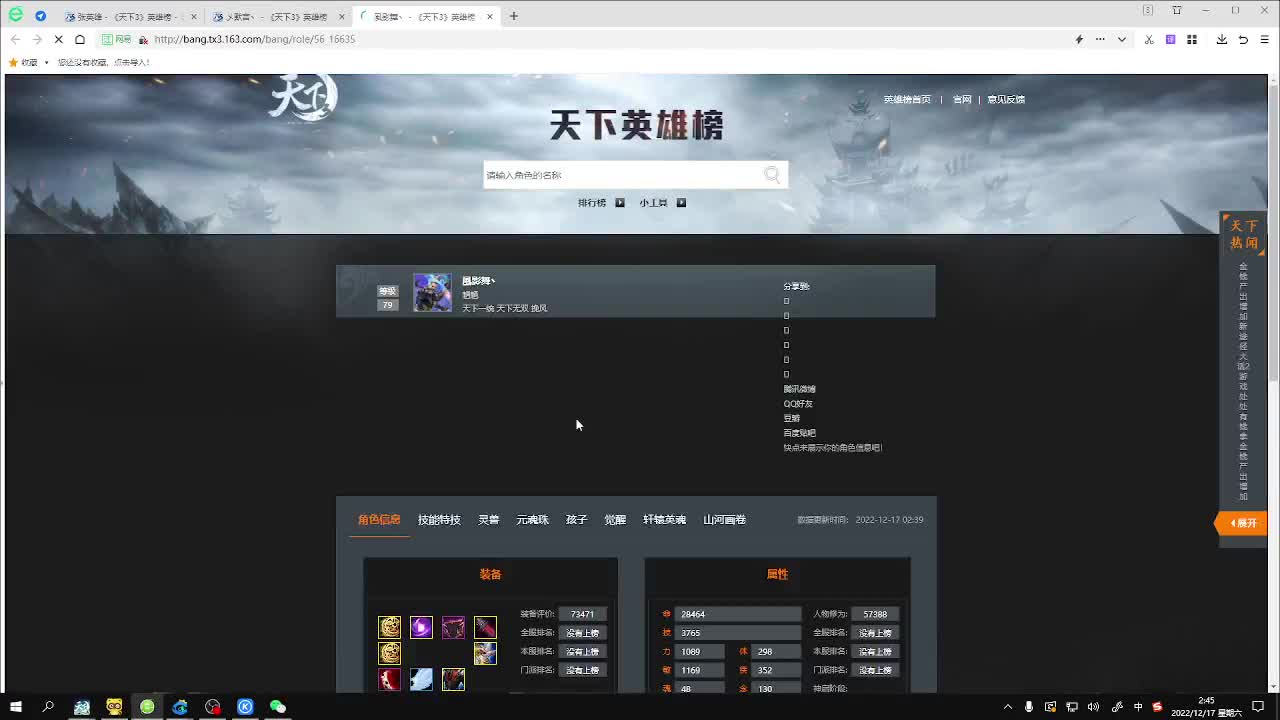This screenshot has width=1280, height=720.
Task: Select the blue-white figure equipment icon
Action: point(485,653)
